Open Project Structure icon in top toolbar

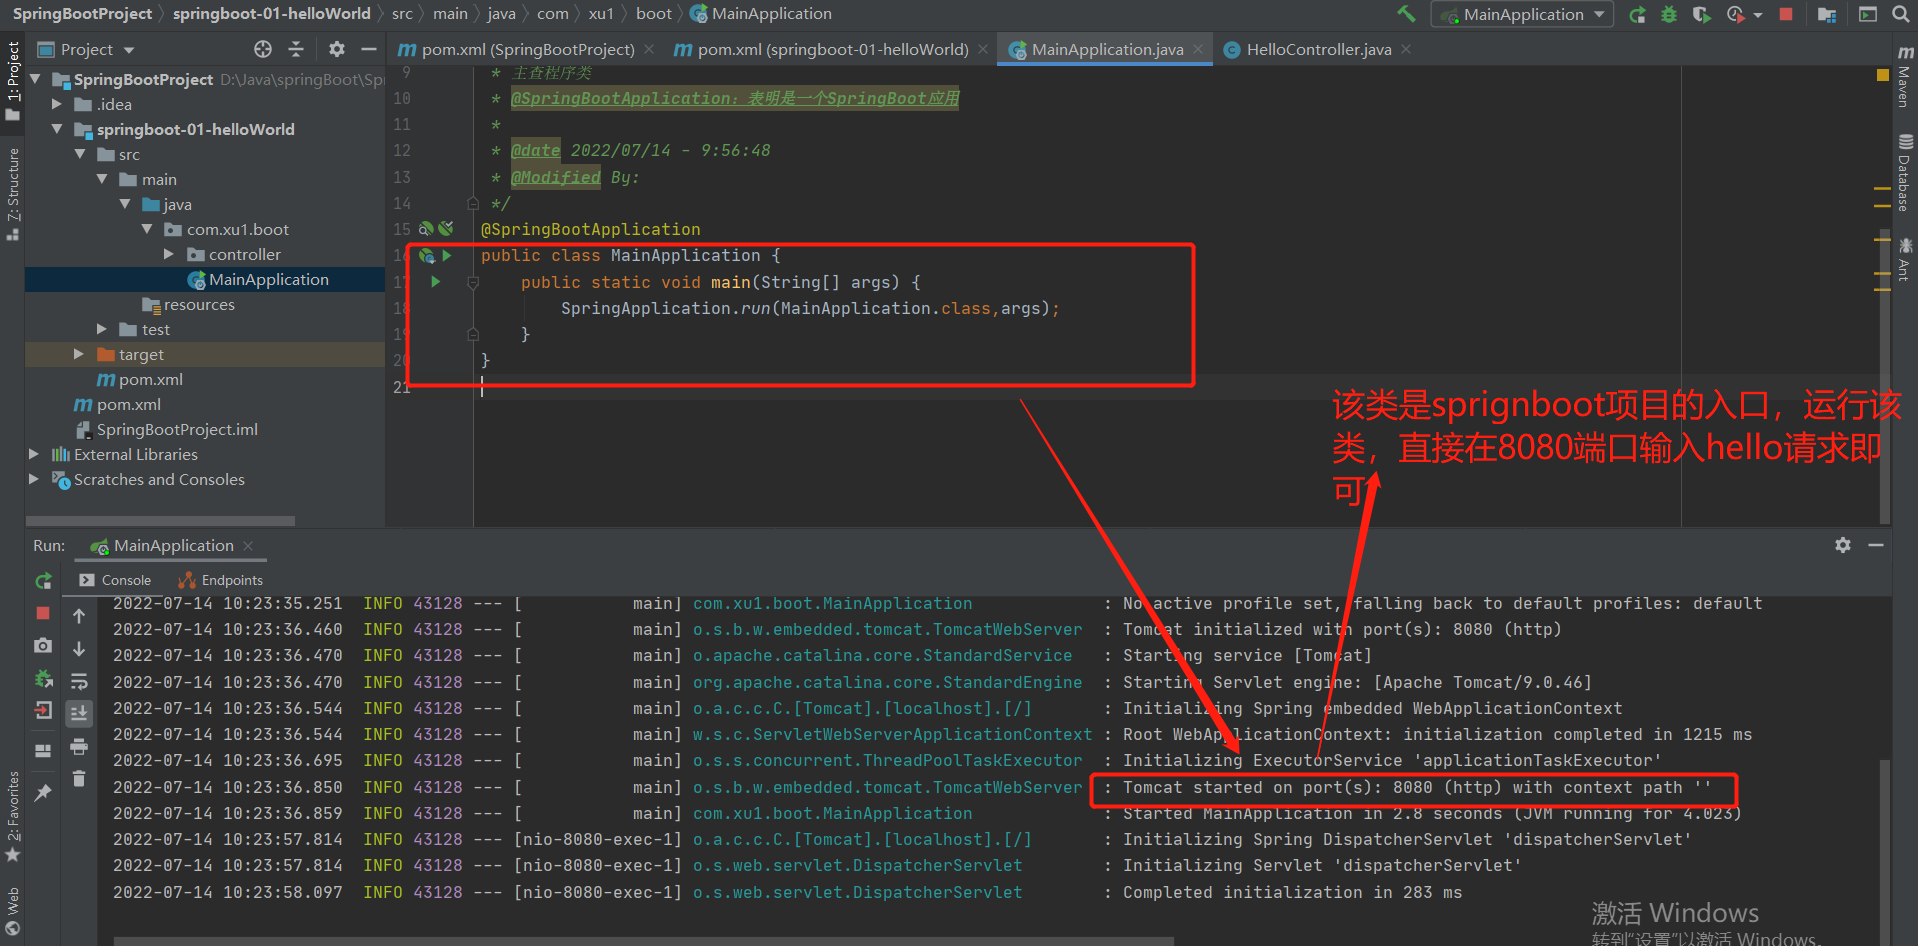pos(1827,14)
